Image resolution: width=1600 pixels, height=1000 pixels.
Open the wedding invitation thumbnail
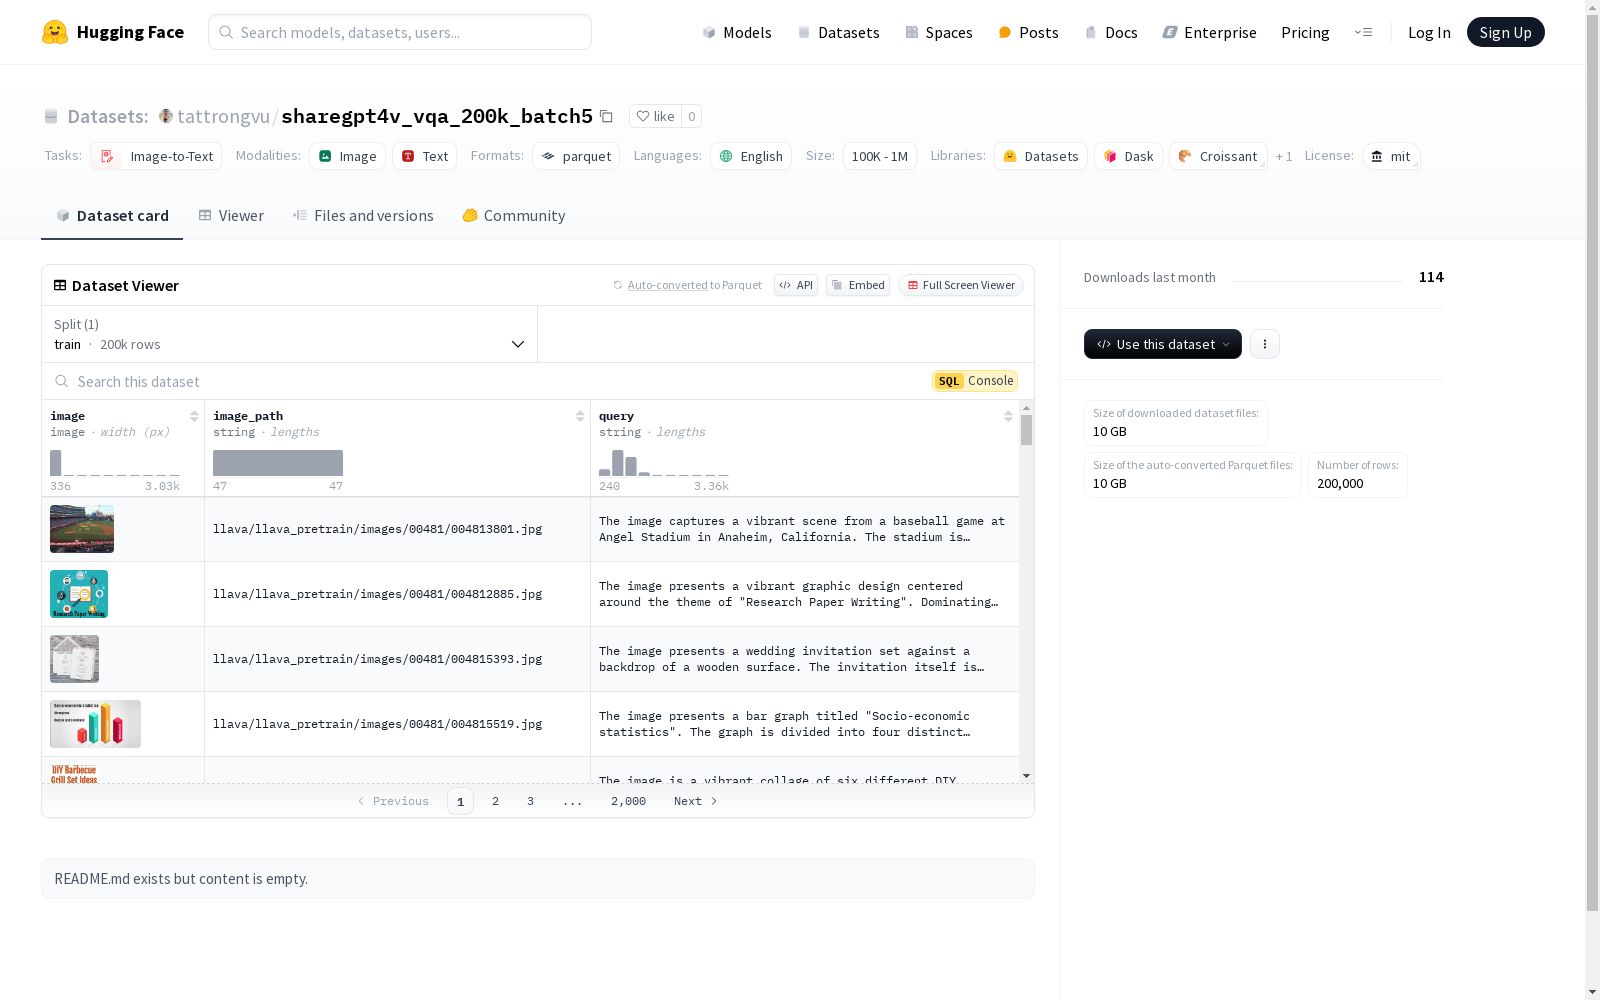pyautogui.click(x=74, y=659)
